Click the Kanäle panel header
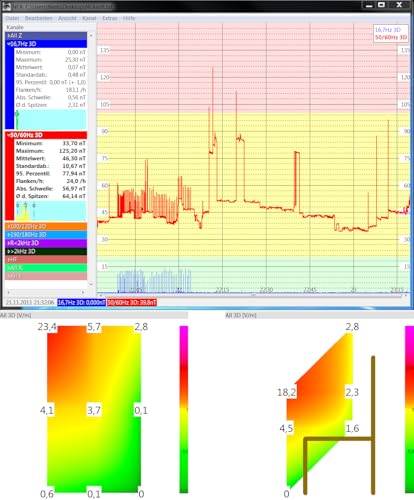This screenshot has width=414, height=500. point(15,27)
